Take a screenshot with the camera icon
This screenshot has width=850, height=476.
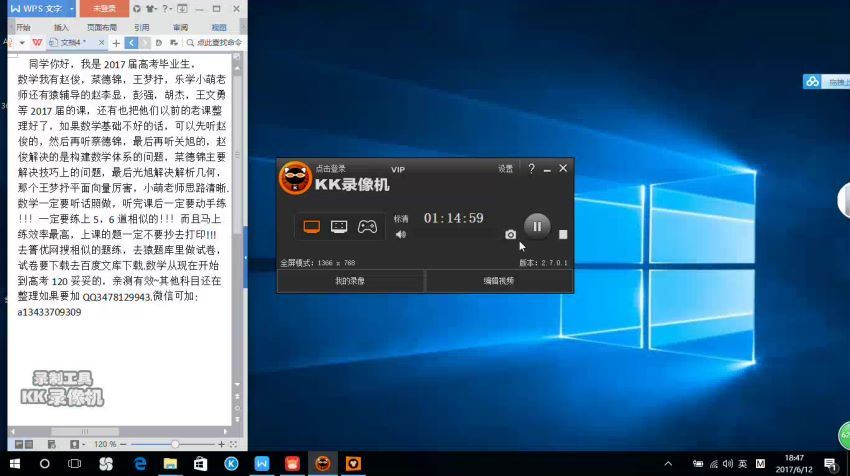pos(511,234)
